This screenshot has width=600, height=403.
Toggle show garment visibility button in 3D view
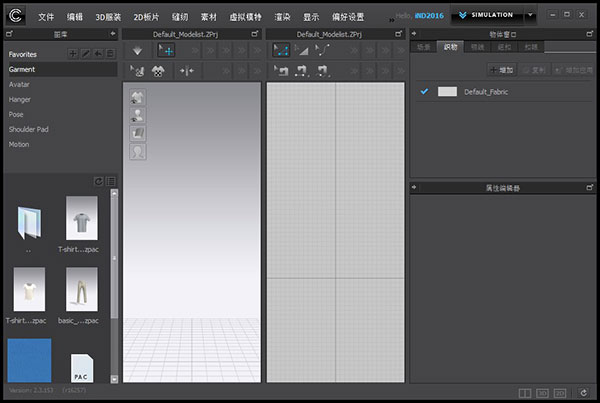click(137, 97)
